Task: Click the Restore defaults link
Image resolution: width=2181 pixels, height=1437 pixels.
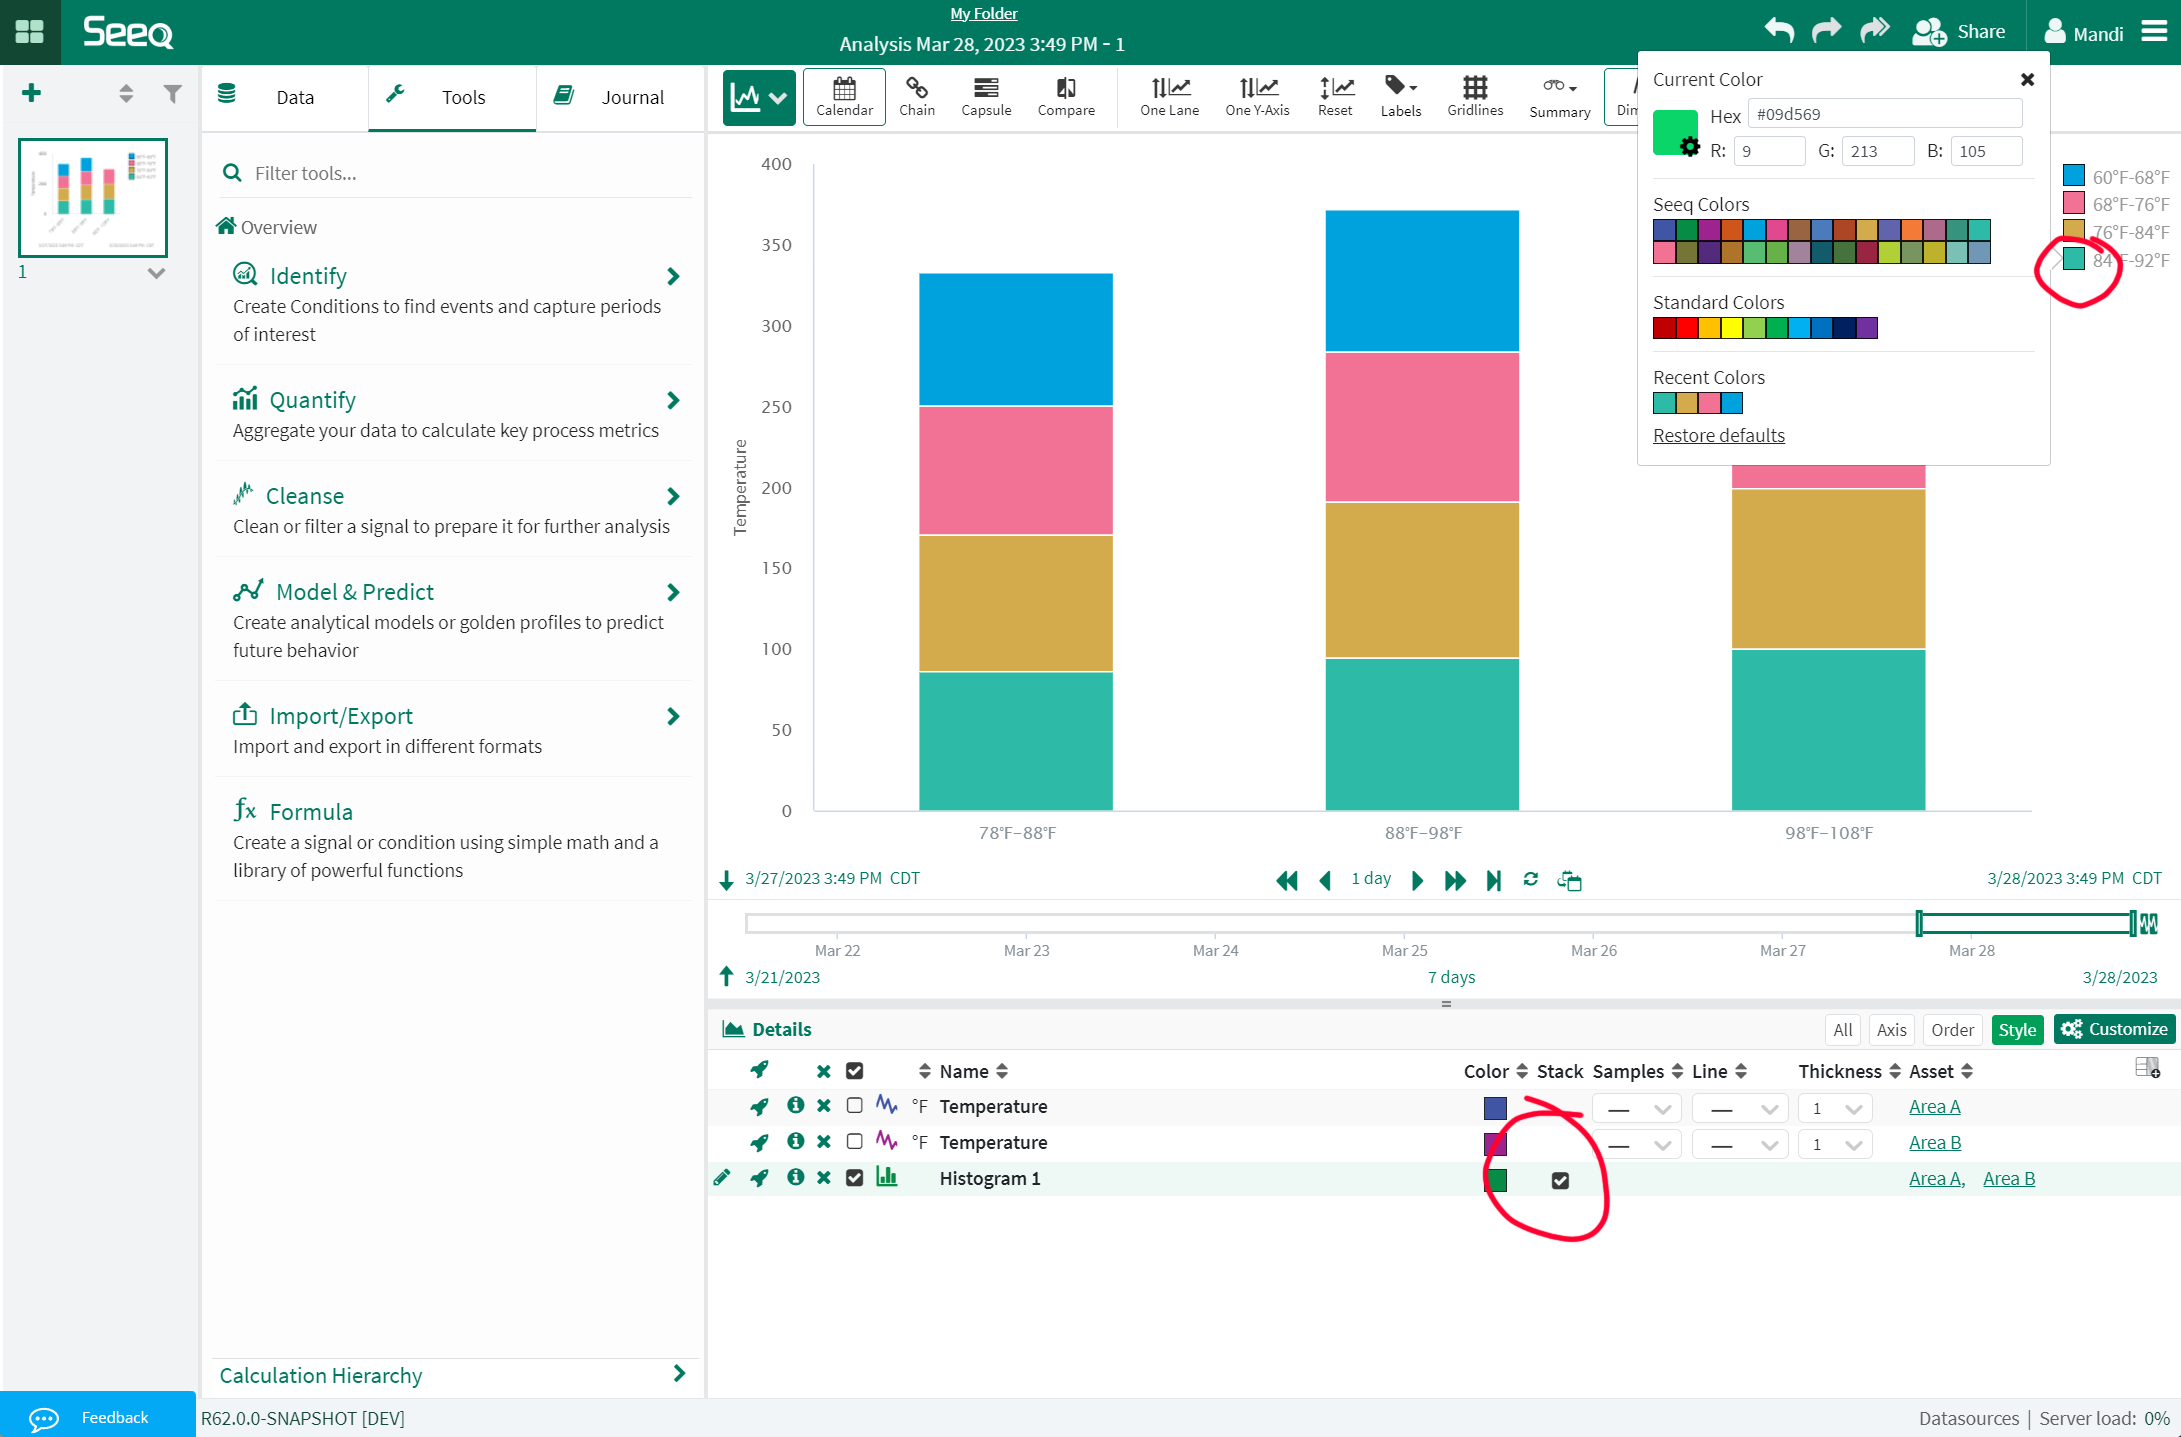Action: [x=1718, y=435]
